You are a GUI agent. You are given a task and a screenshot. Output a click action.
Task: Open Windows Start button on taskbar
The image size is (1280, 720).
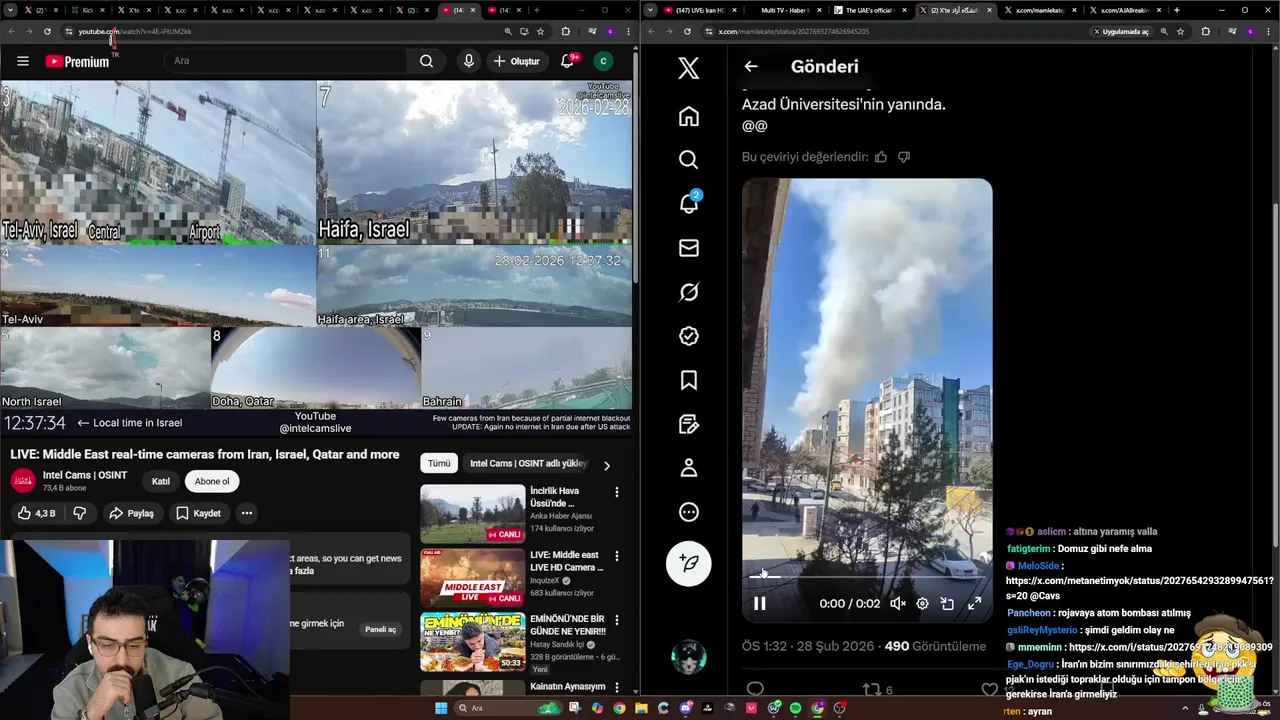click(441, 708)
